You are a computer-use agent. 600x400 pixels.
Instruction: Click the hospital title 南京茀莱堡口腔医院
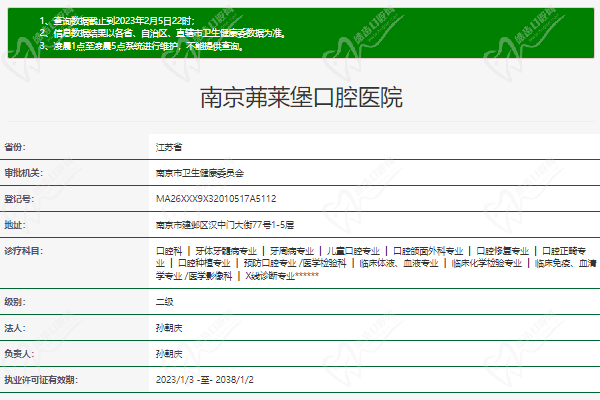pyautogui.click(x=301, y=98)
